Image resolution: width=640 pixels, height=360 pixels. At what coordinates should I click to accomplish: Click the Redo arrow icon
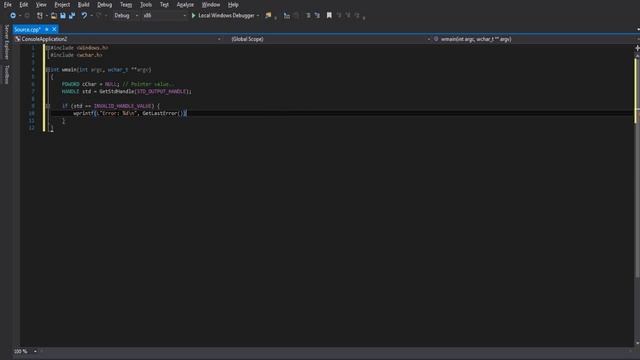[98, 16]
